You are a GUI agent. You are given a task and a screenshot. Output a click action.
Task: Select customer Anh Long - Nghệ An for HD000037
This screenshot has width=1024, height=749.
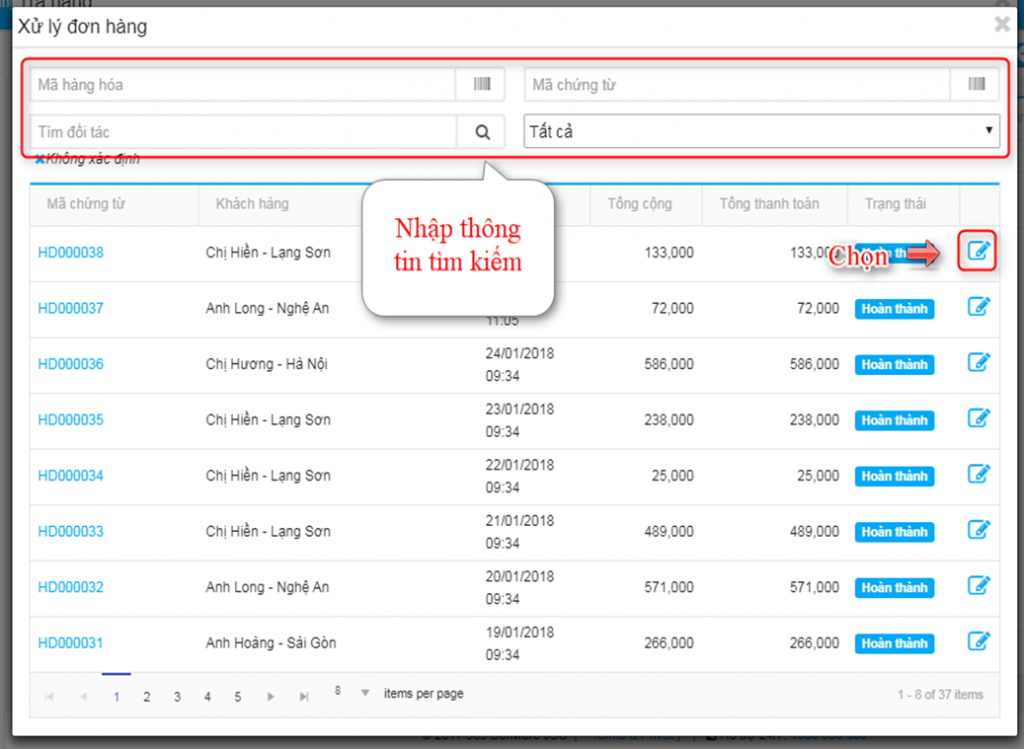click(267, 308)
